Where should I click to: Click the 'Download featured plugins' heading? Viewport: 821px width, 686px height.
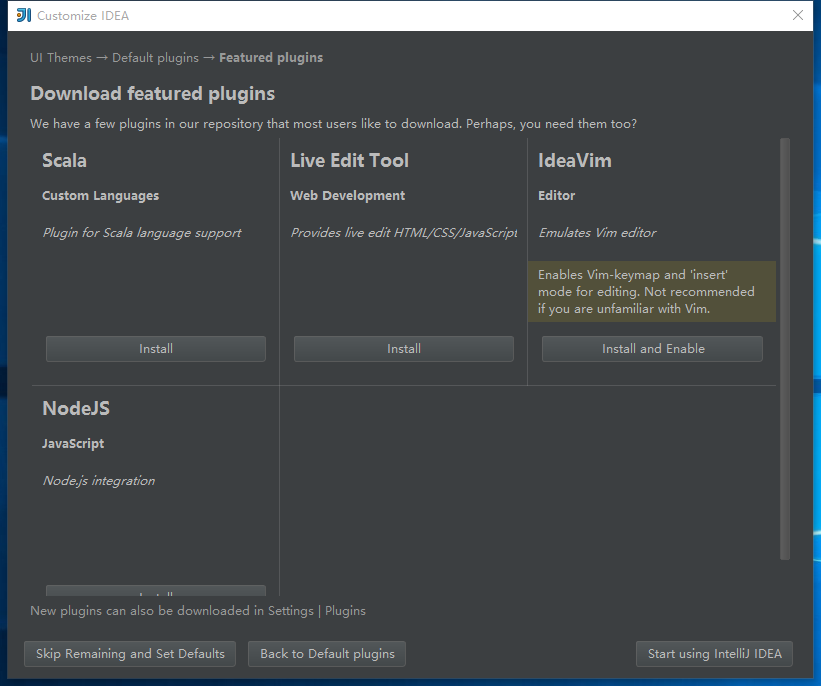click(x=152, y=94)
